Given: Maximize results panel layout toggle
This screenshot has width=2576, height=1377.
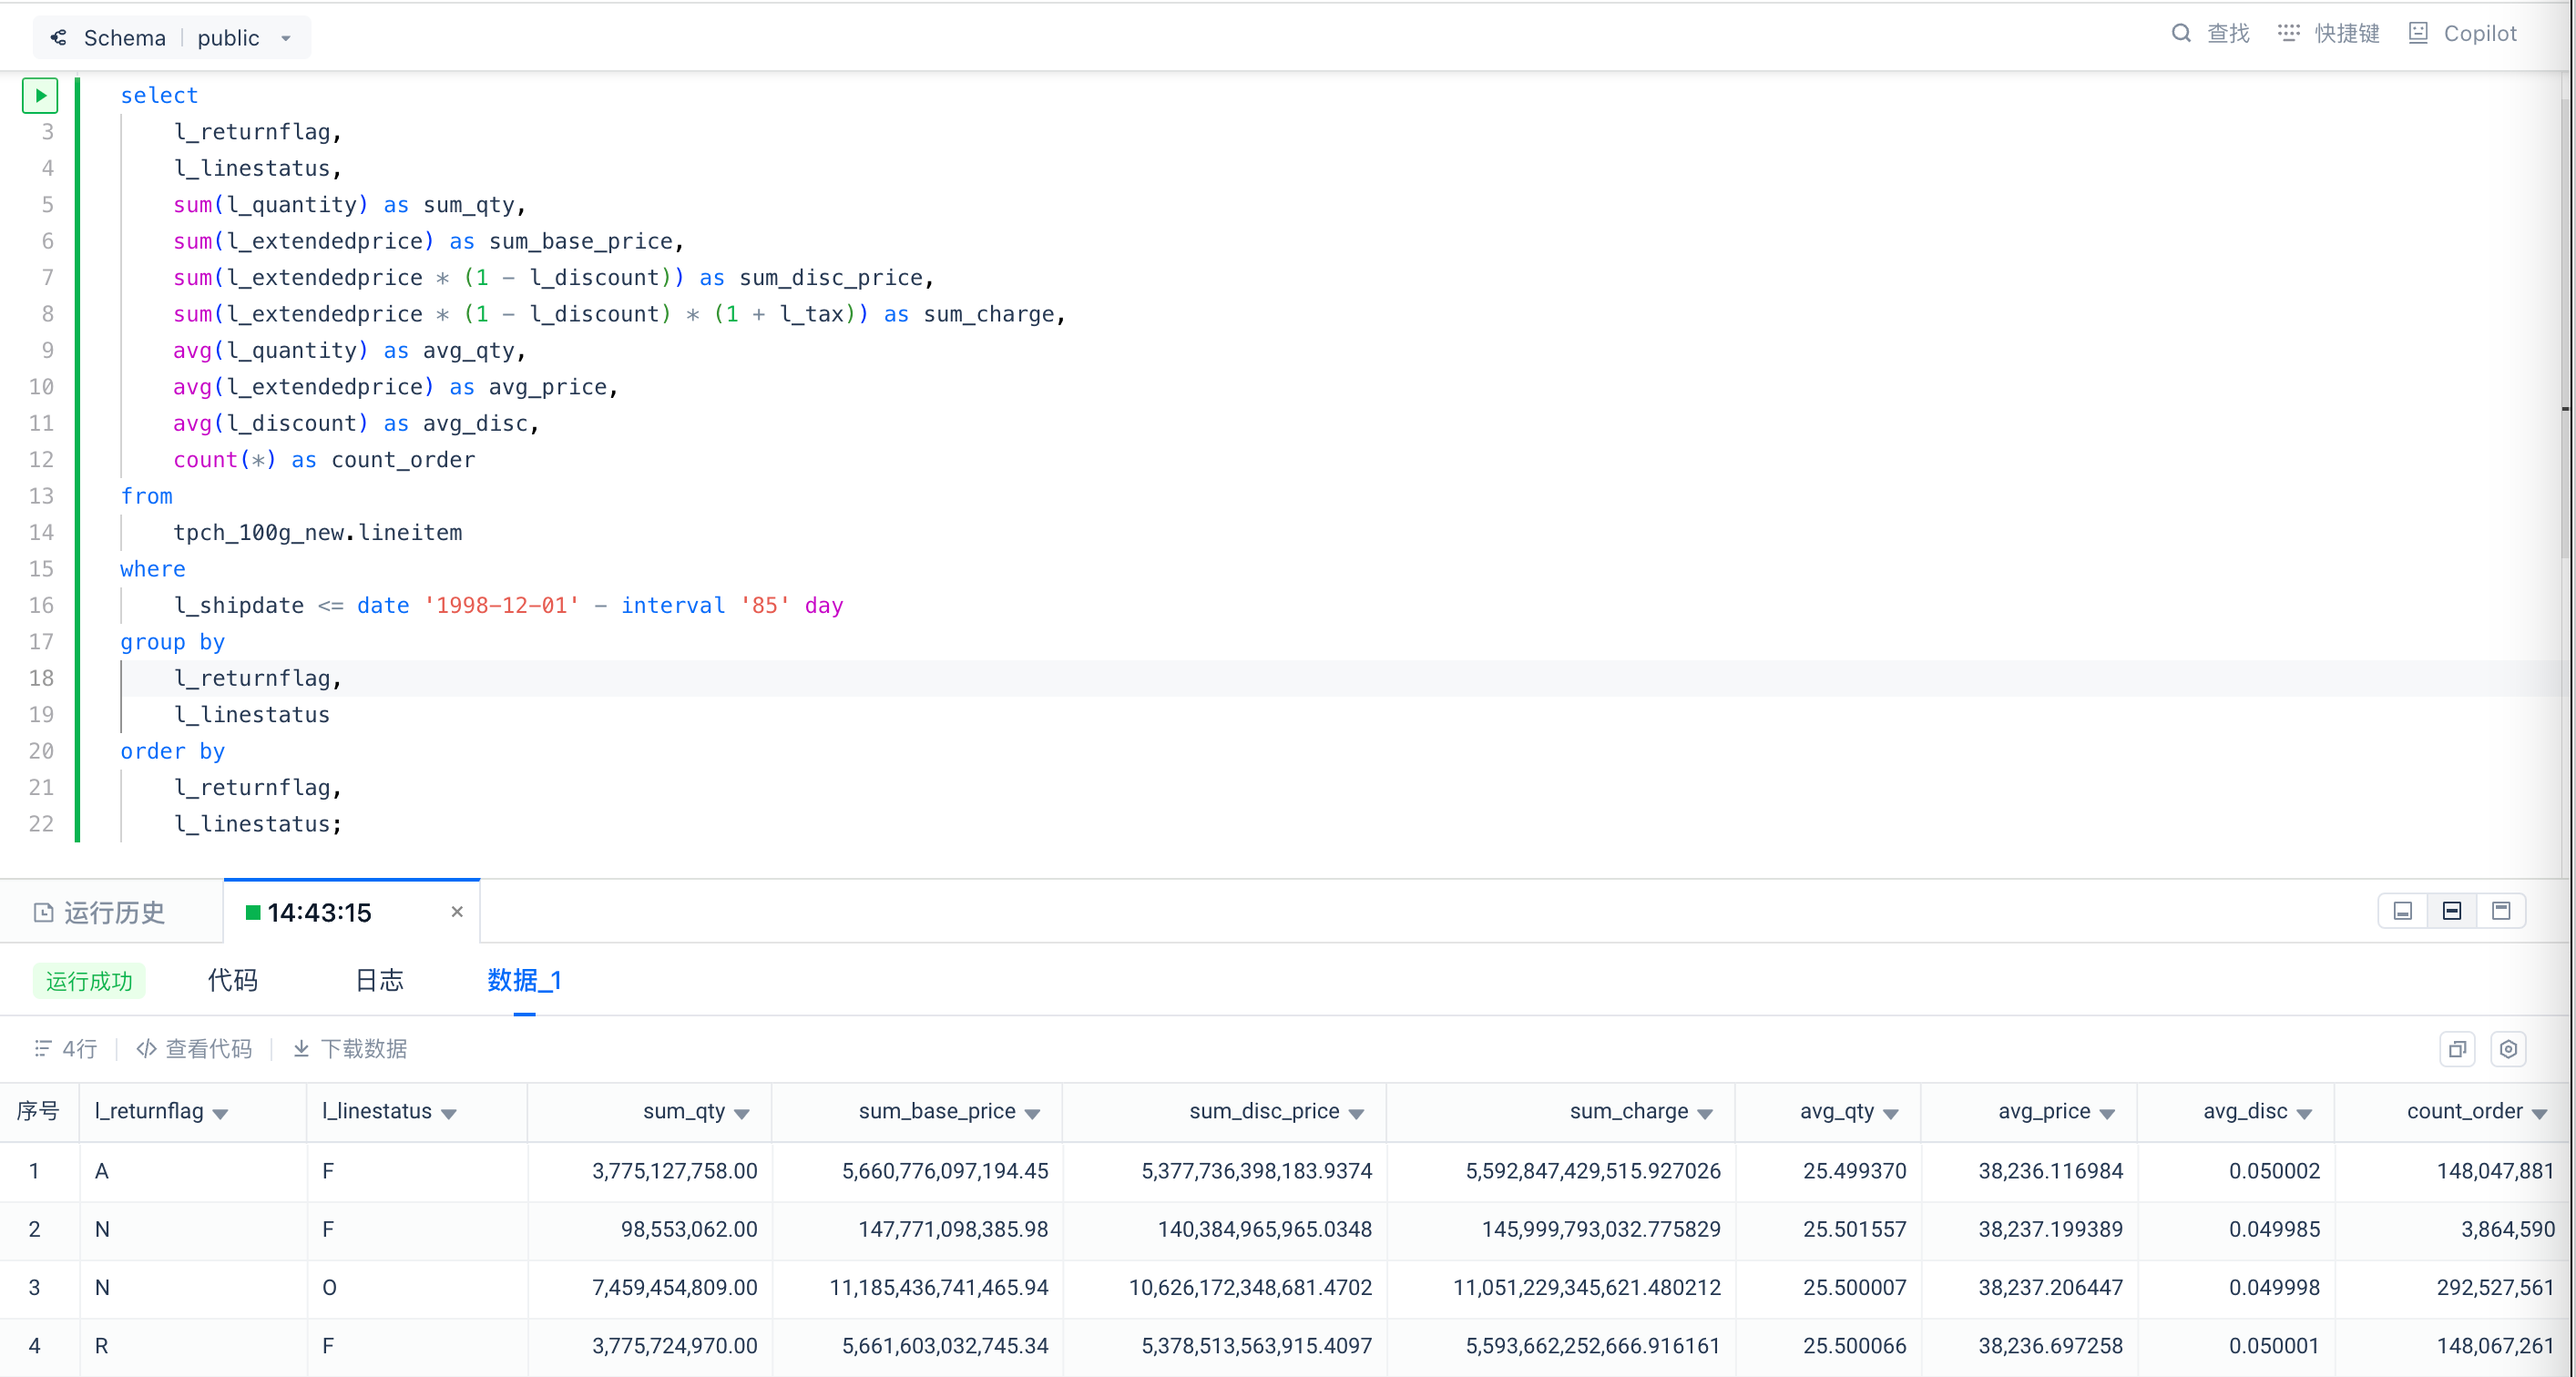Looking at the screenshot, I should (x=2500, y=911).
